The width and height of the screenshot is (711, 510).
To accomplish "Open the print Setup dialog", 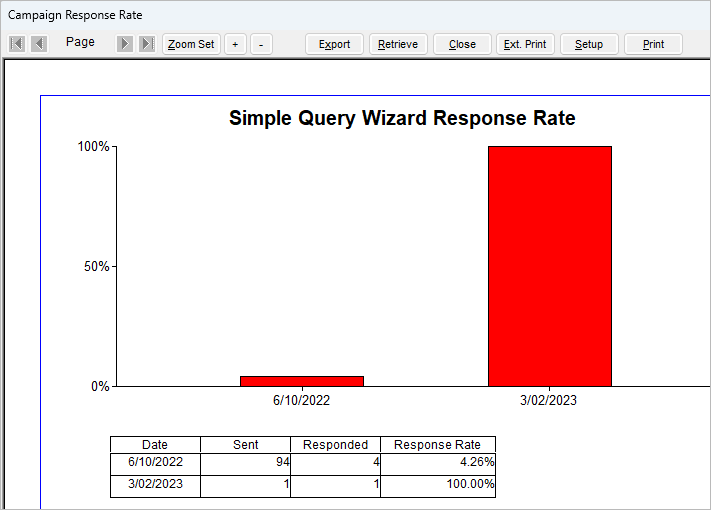I will tap(589, 44).
